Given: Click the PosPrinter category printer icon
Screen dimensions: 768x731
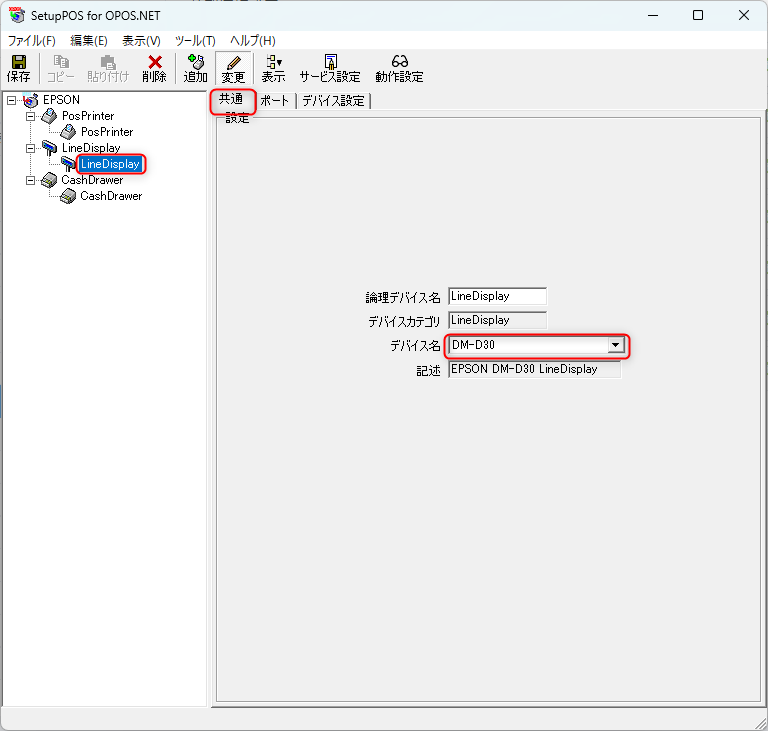Looking at the screenshot, I should tap(49, 116).
